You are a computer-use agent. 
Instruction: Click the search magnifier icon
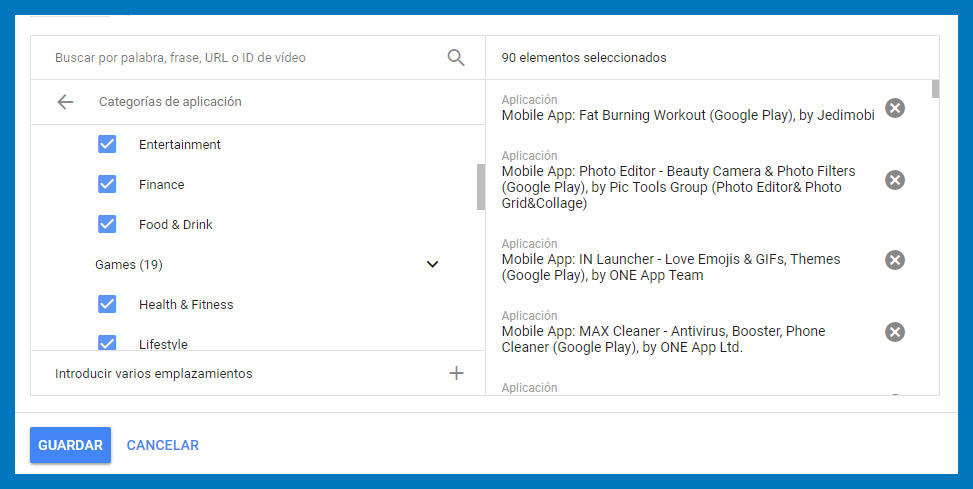[455, 58]
